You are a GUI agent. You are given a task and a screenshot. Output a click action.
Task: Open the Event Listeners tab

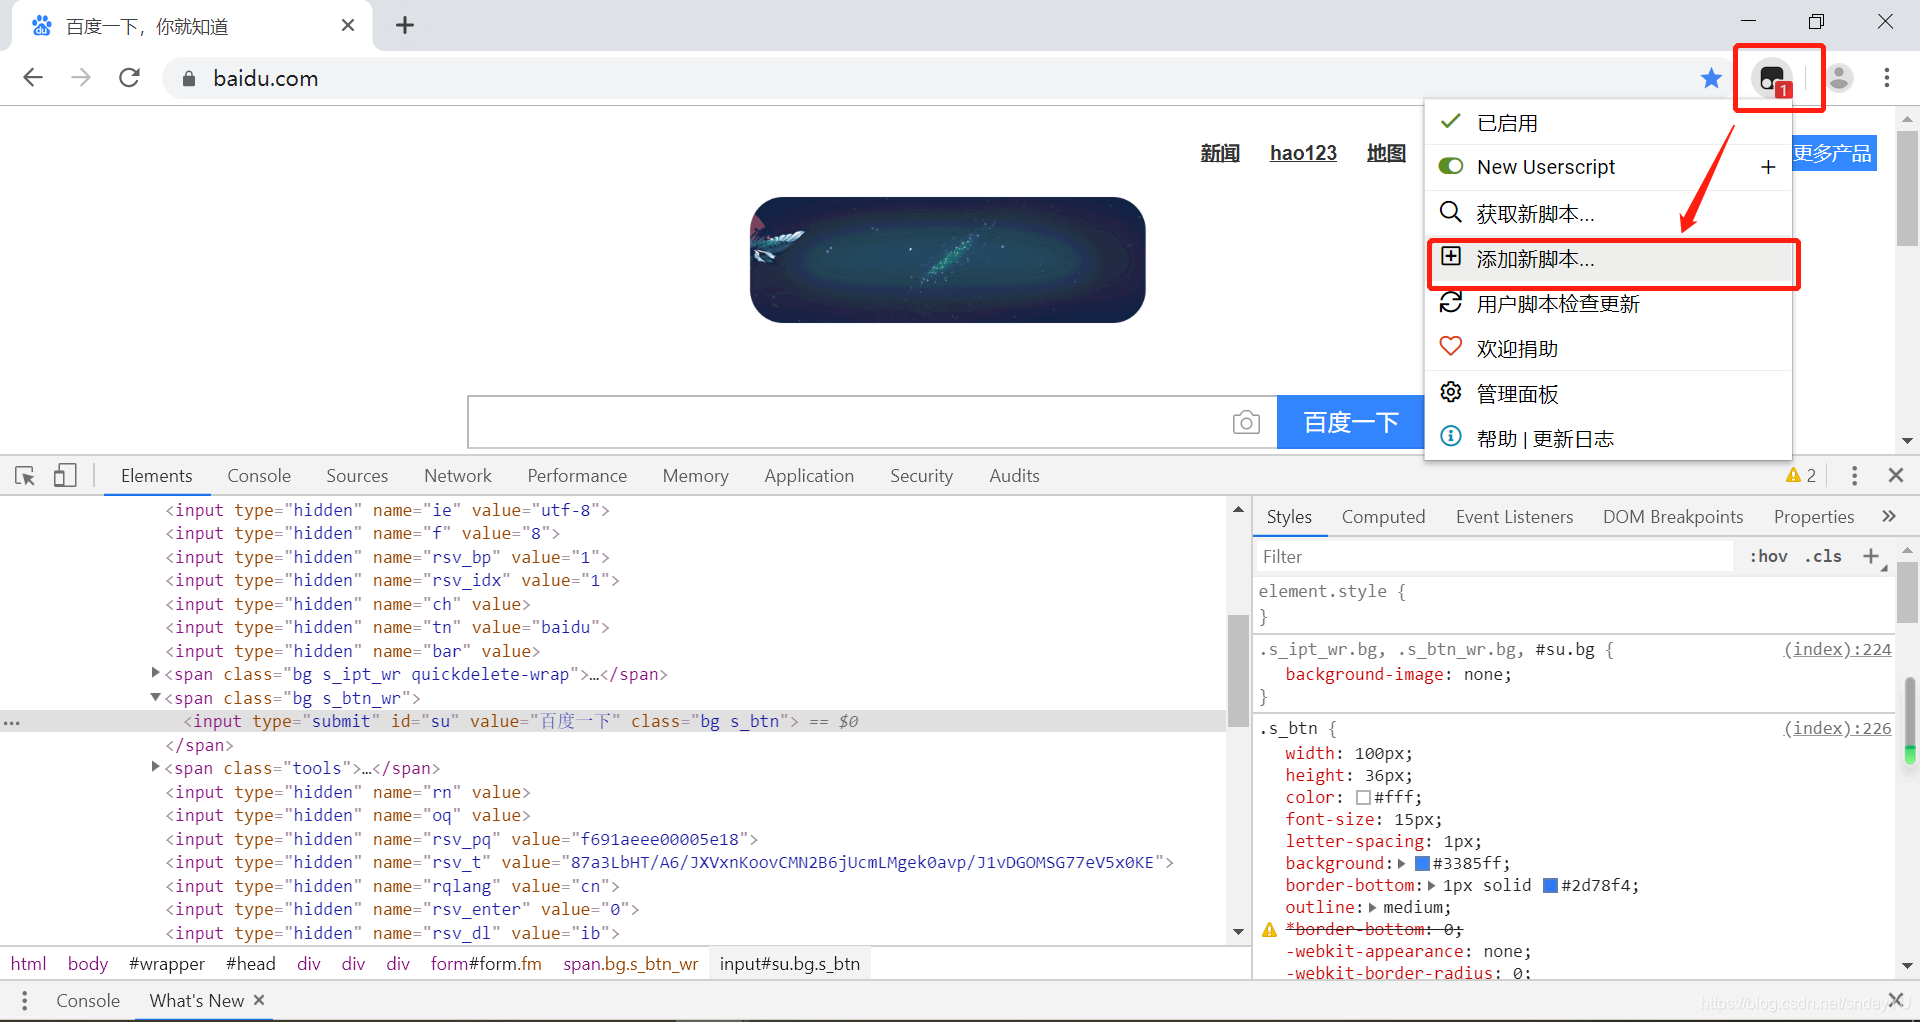(x=1514, y=517)
